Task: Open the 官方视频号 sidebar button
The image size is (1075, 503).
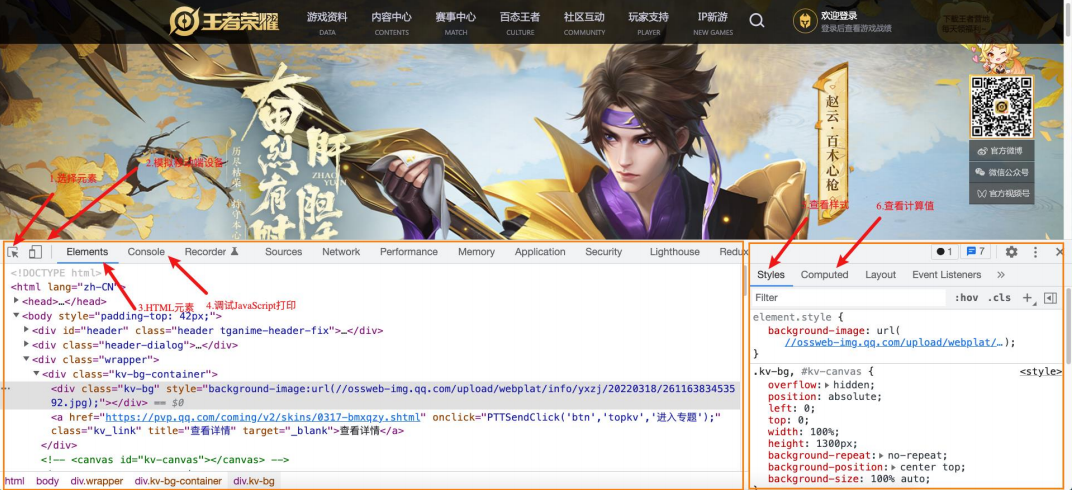Action: point(1001,193)
